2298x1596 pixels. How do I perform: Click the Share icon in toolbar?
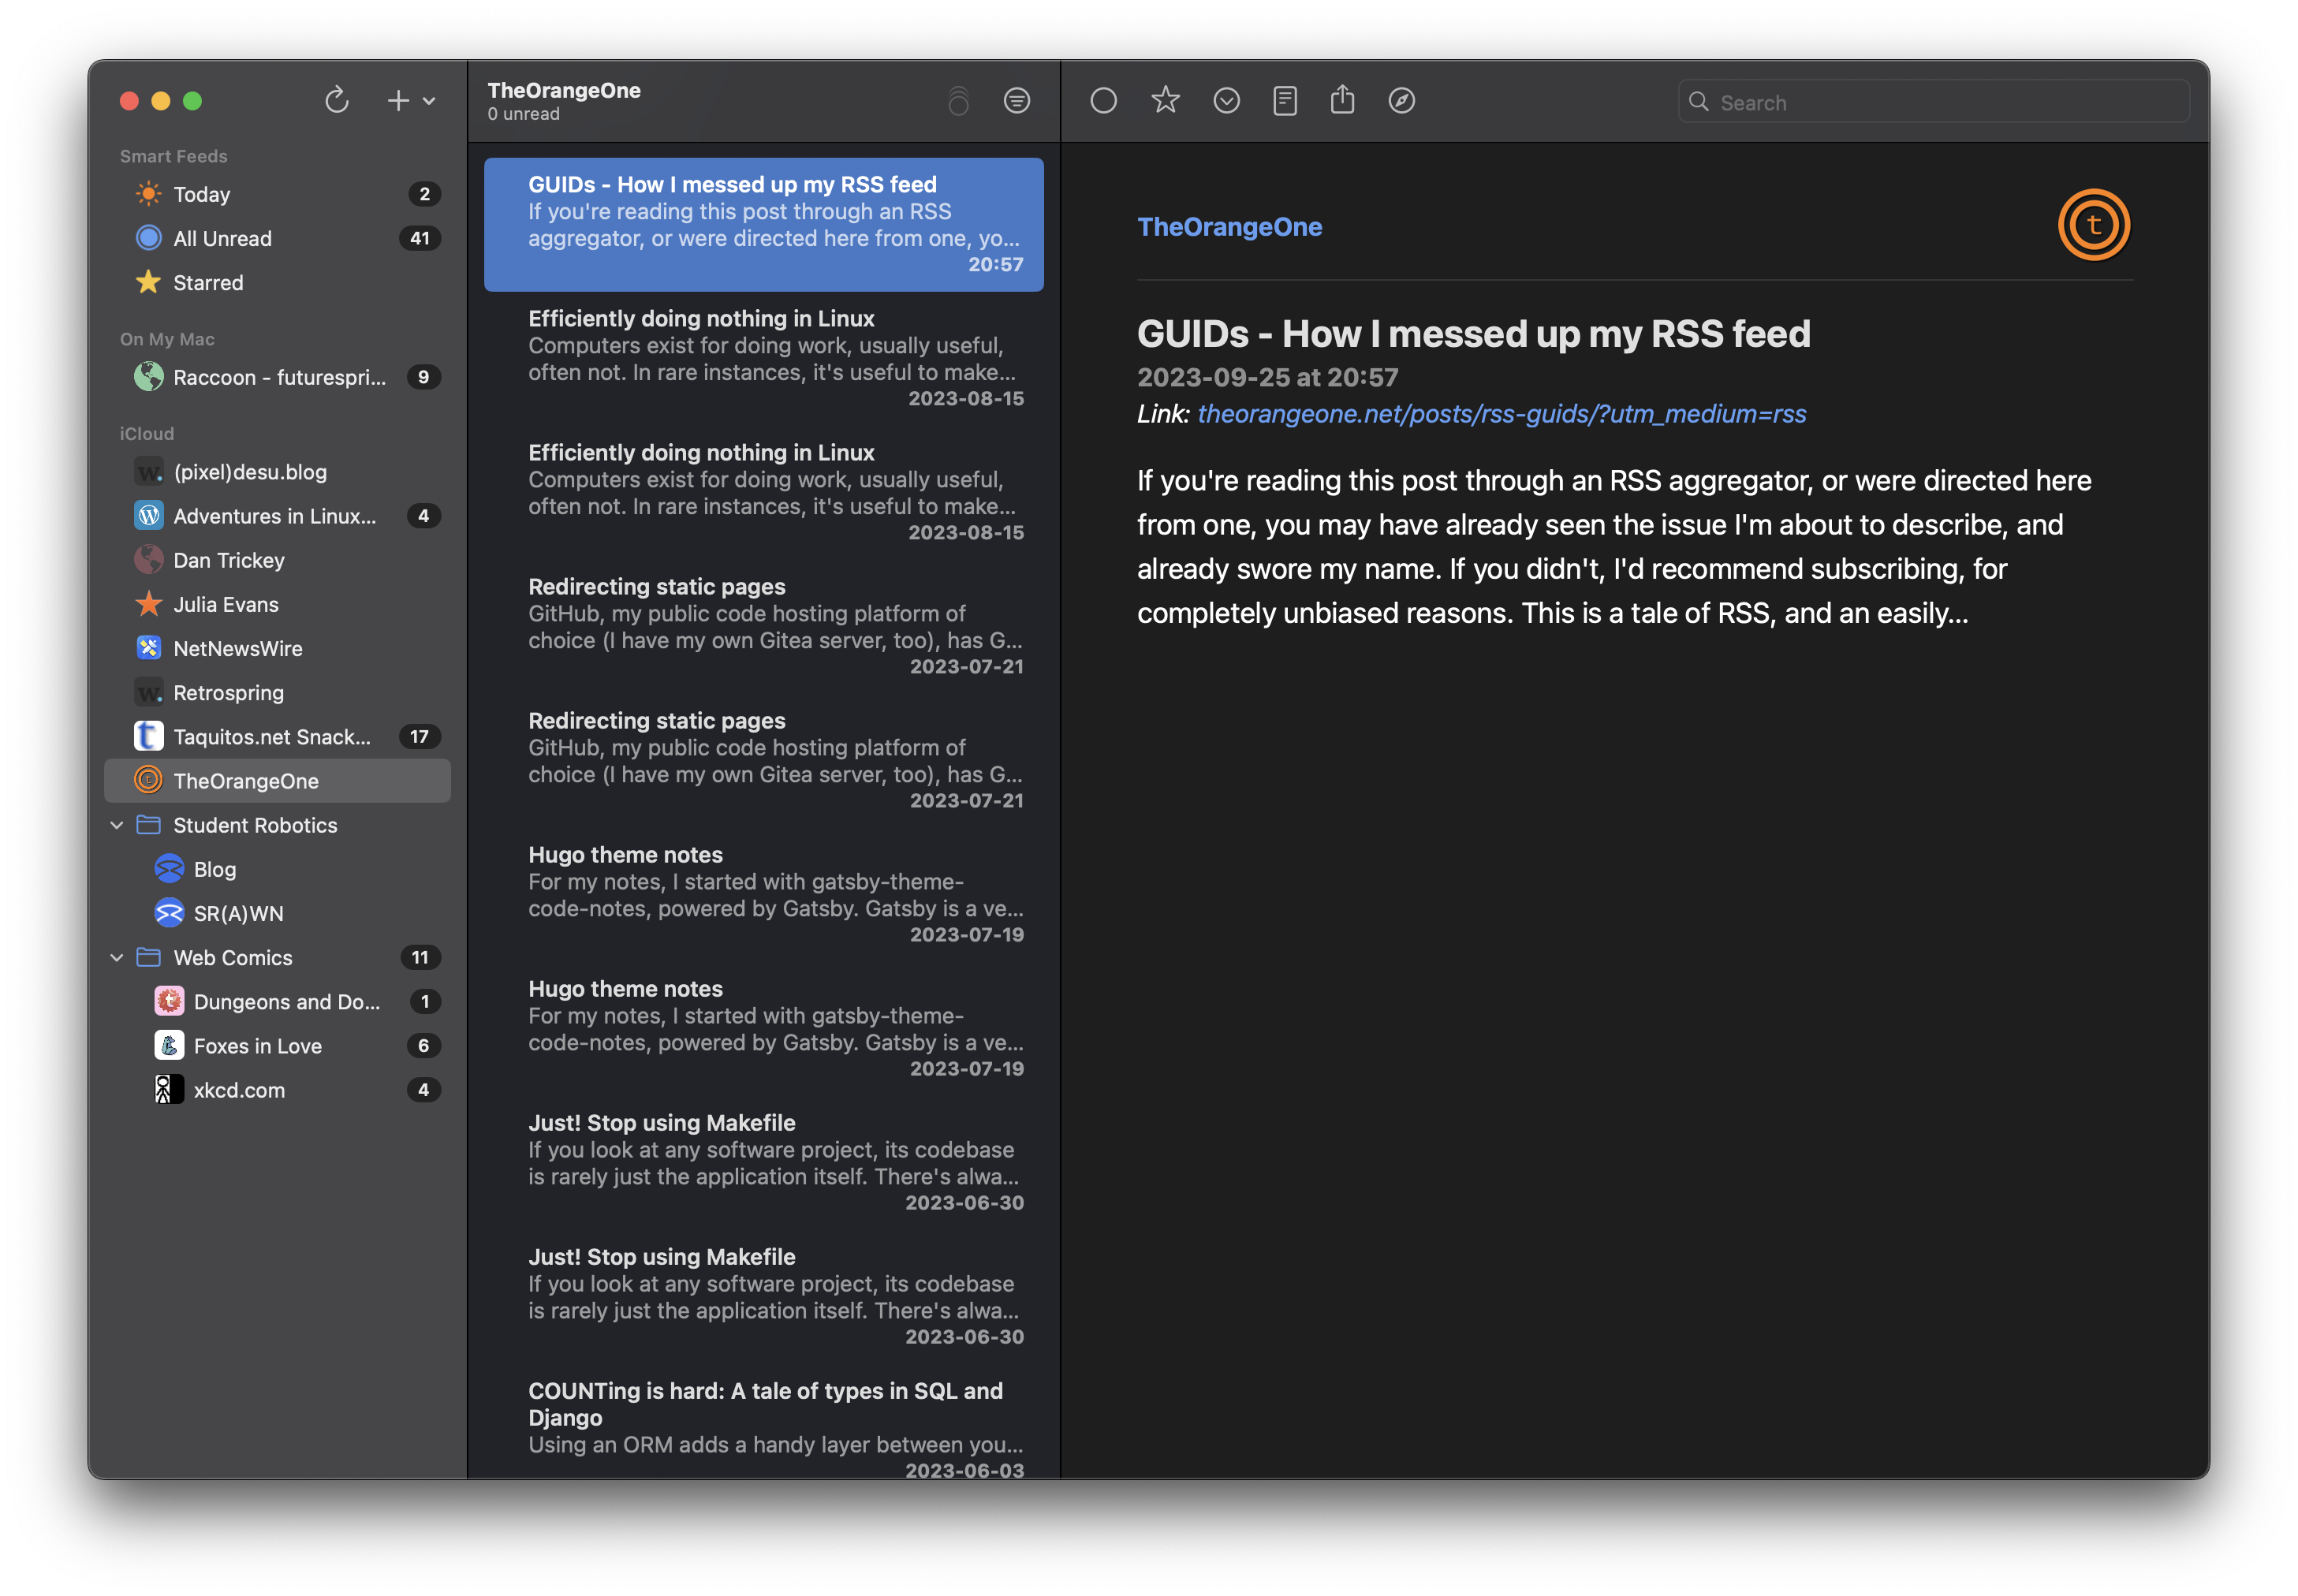pos(1342,100)
